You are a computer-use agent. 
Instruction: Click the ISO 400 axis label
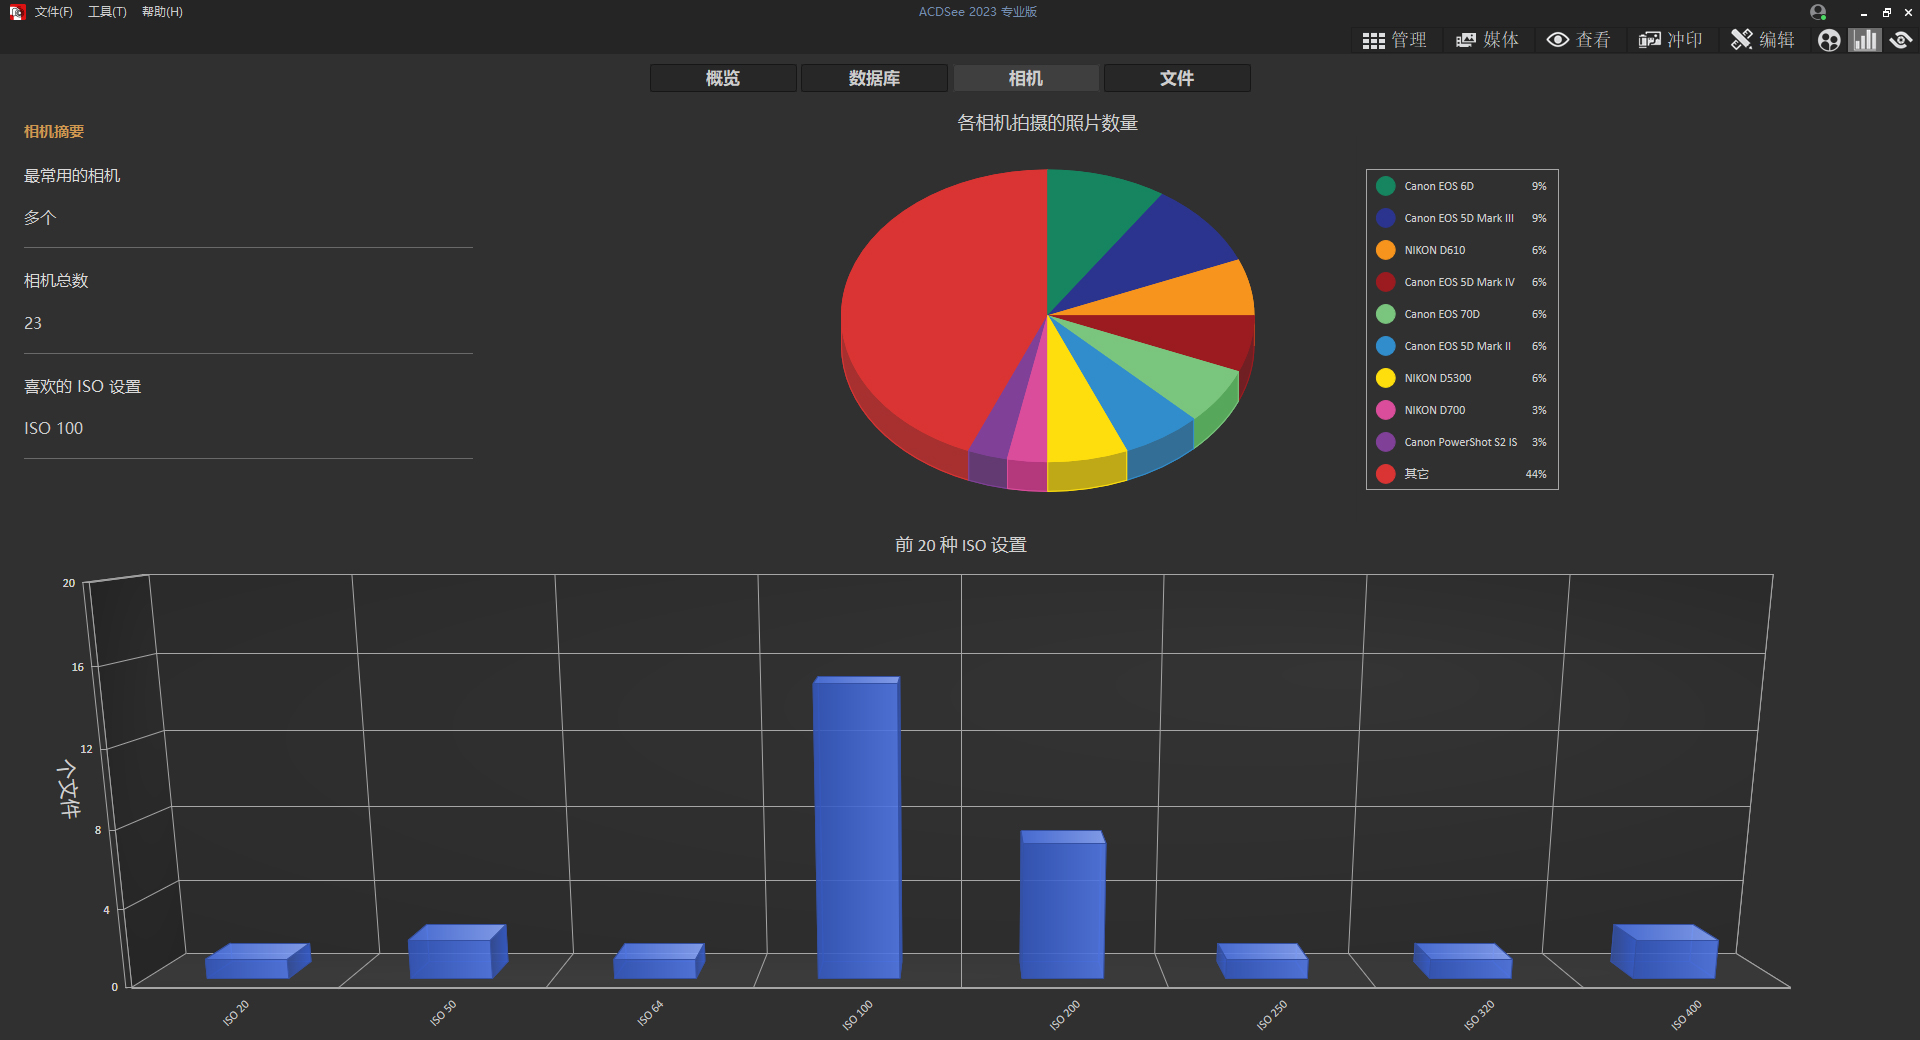pos(1686,1015)
